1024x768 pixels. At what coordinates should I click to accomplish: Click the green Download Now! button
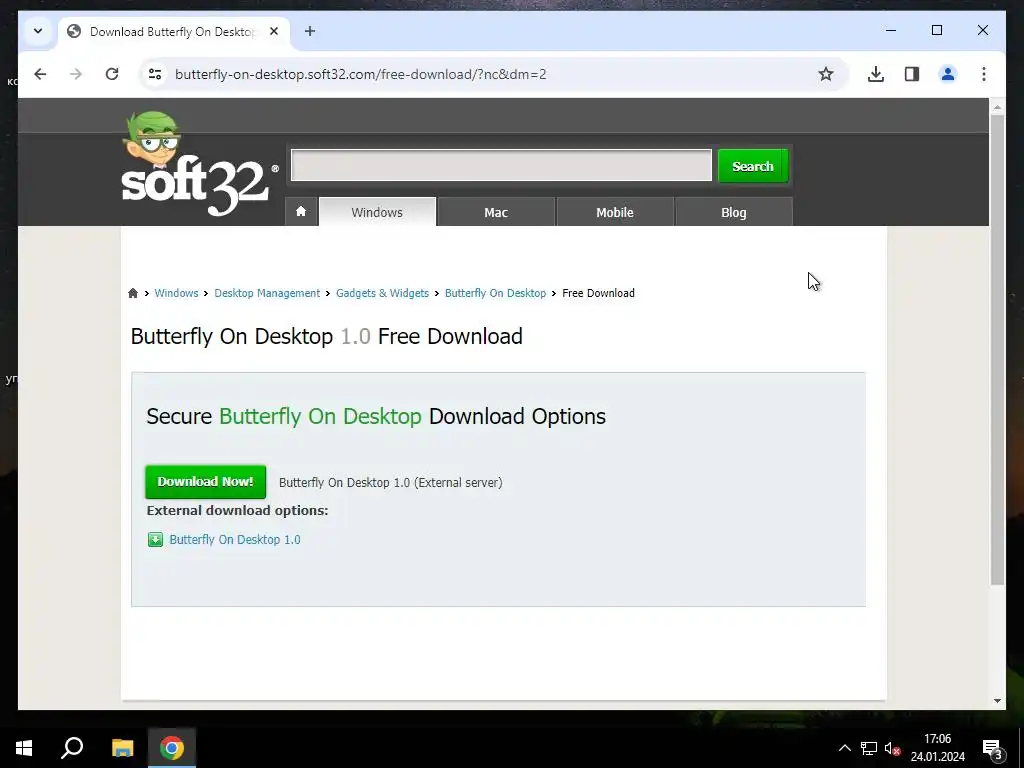(x=206, y=482)
